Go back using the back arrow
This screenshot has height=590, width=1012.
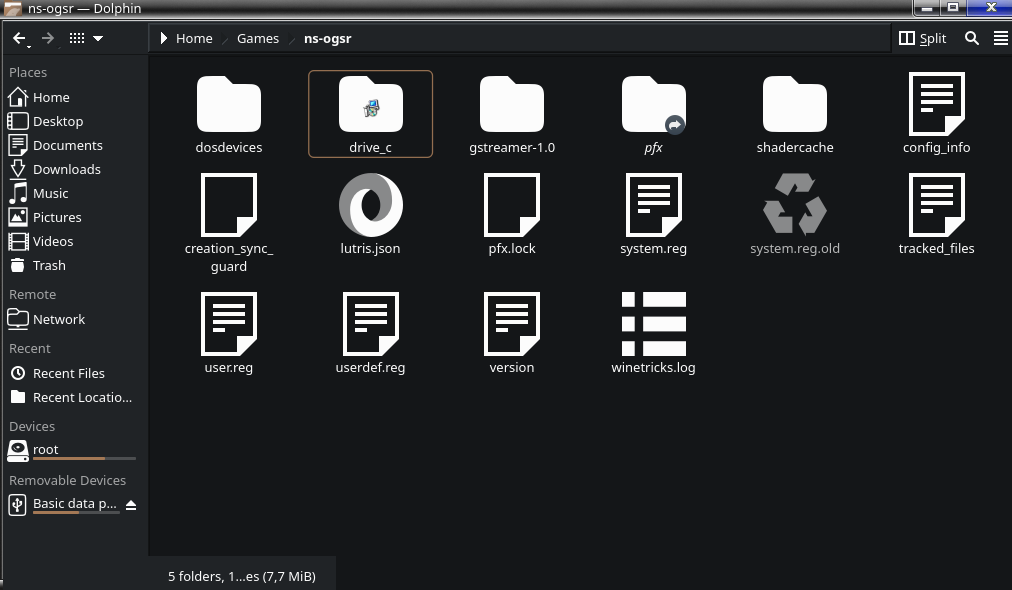17,38
